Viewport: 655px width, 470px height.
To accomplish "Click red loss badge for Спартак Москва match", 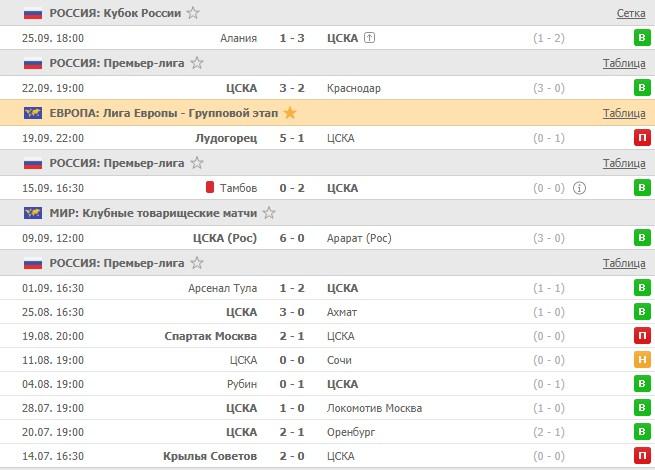I will [641, 336].
